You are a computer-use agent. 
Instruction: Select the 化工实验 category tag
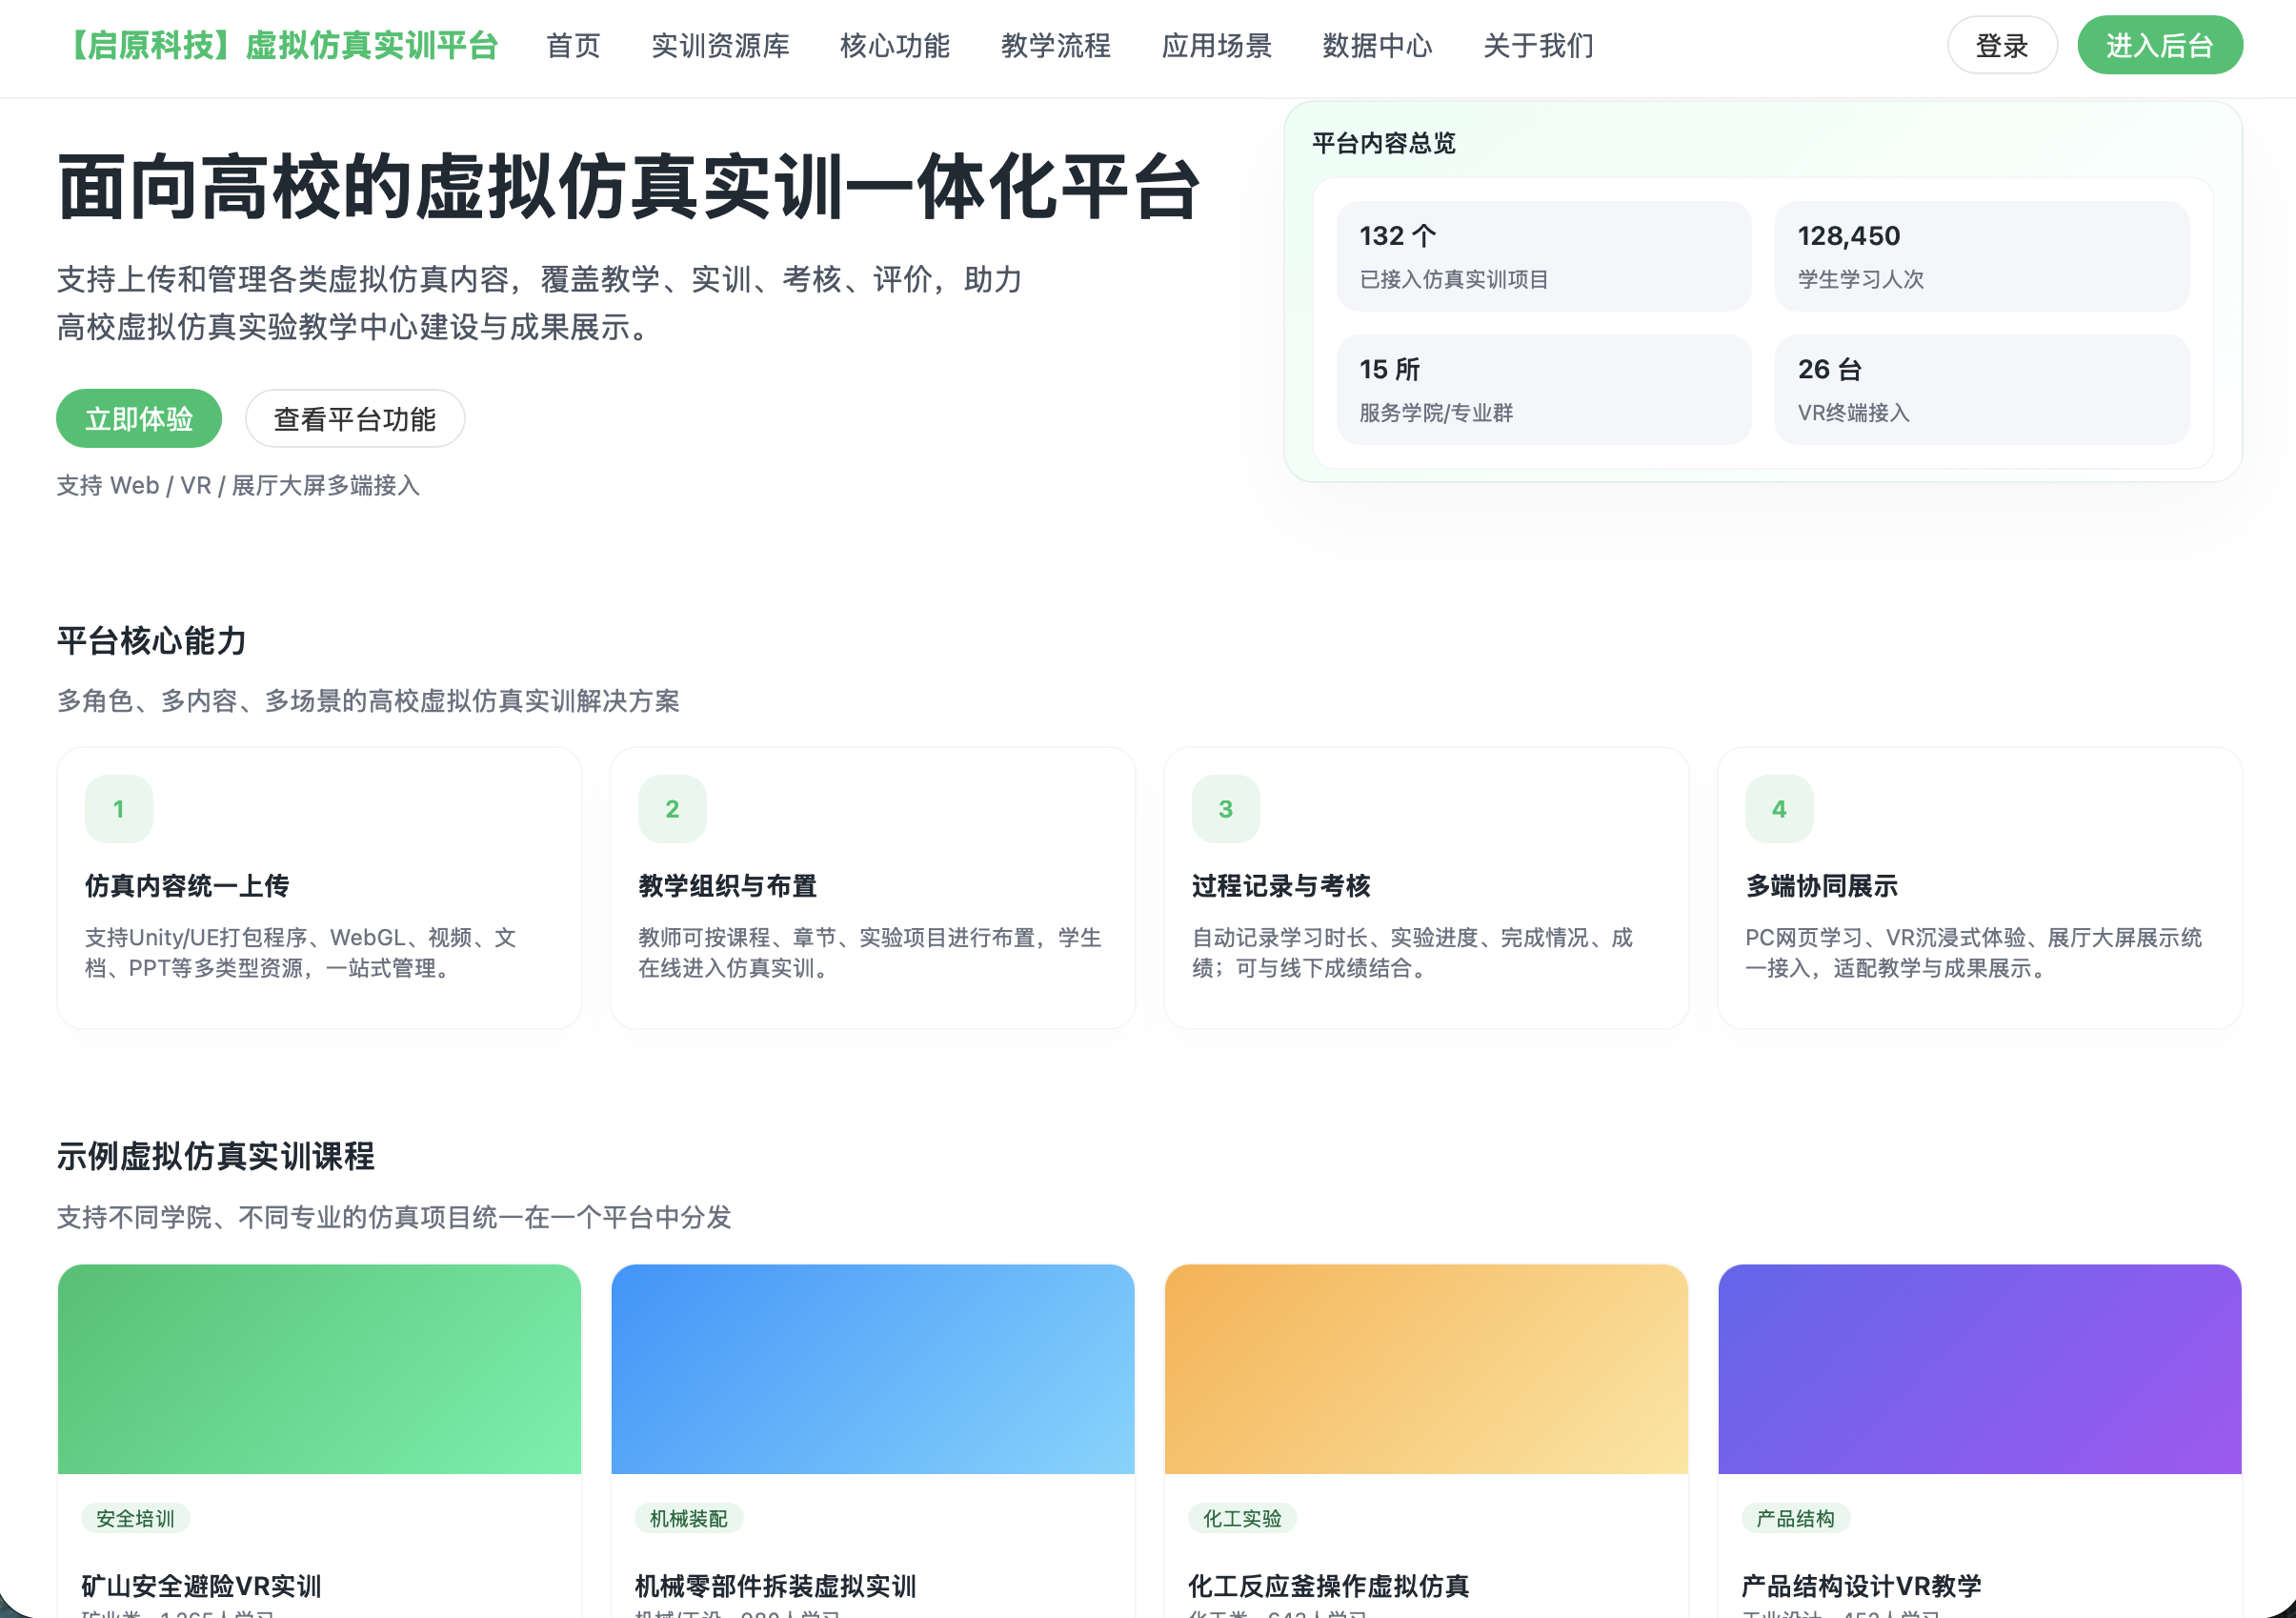pyautogui.click(x=1242, y=1518)
